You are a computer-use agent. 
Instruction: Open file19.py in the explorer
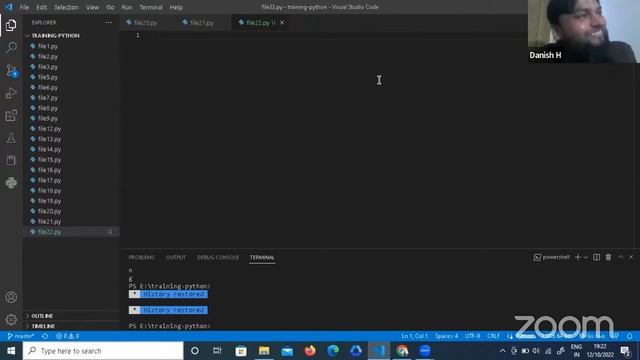tap(49, 201)
